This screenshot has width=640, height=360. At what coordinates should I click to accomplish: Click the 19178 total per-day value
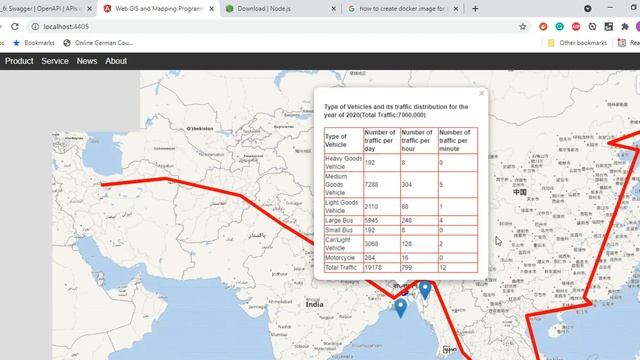(373, 268)
